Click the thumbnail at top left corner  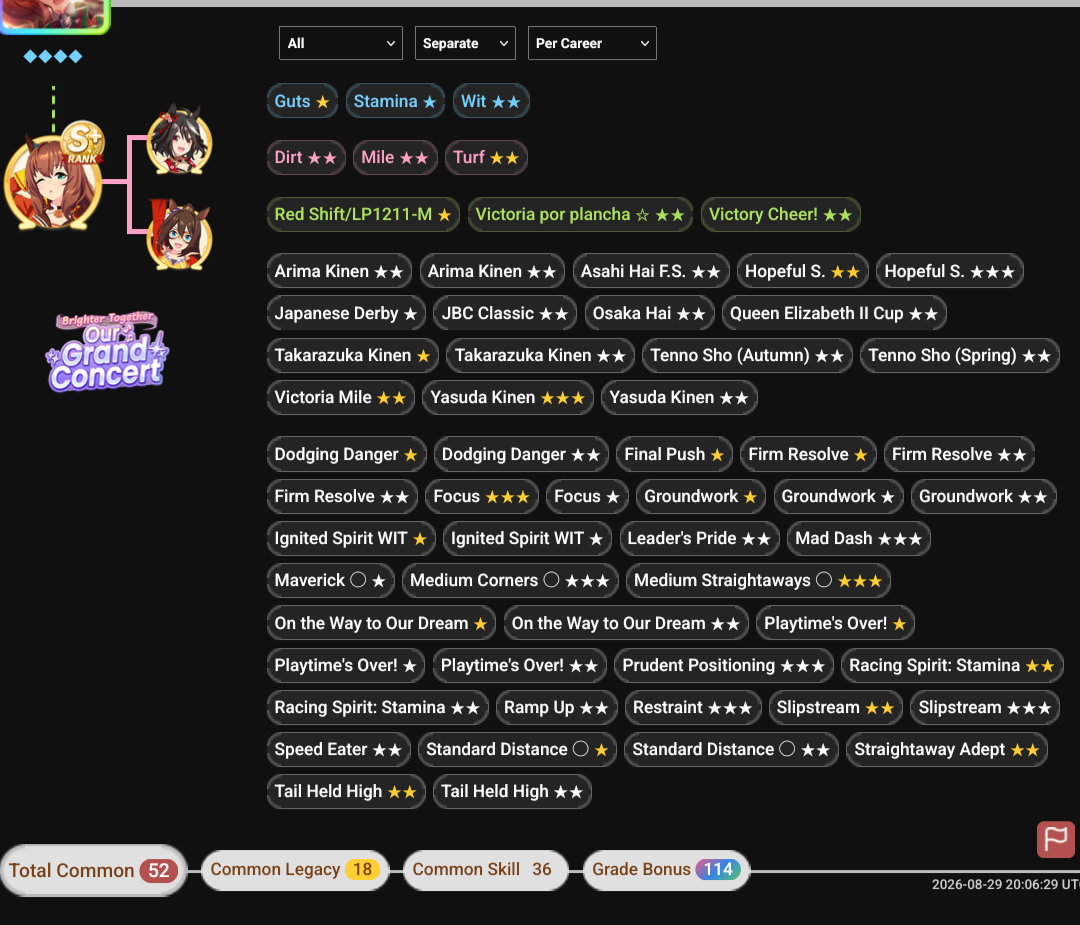coord(55,15)
